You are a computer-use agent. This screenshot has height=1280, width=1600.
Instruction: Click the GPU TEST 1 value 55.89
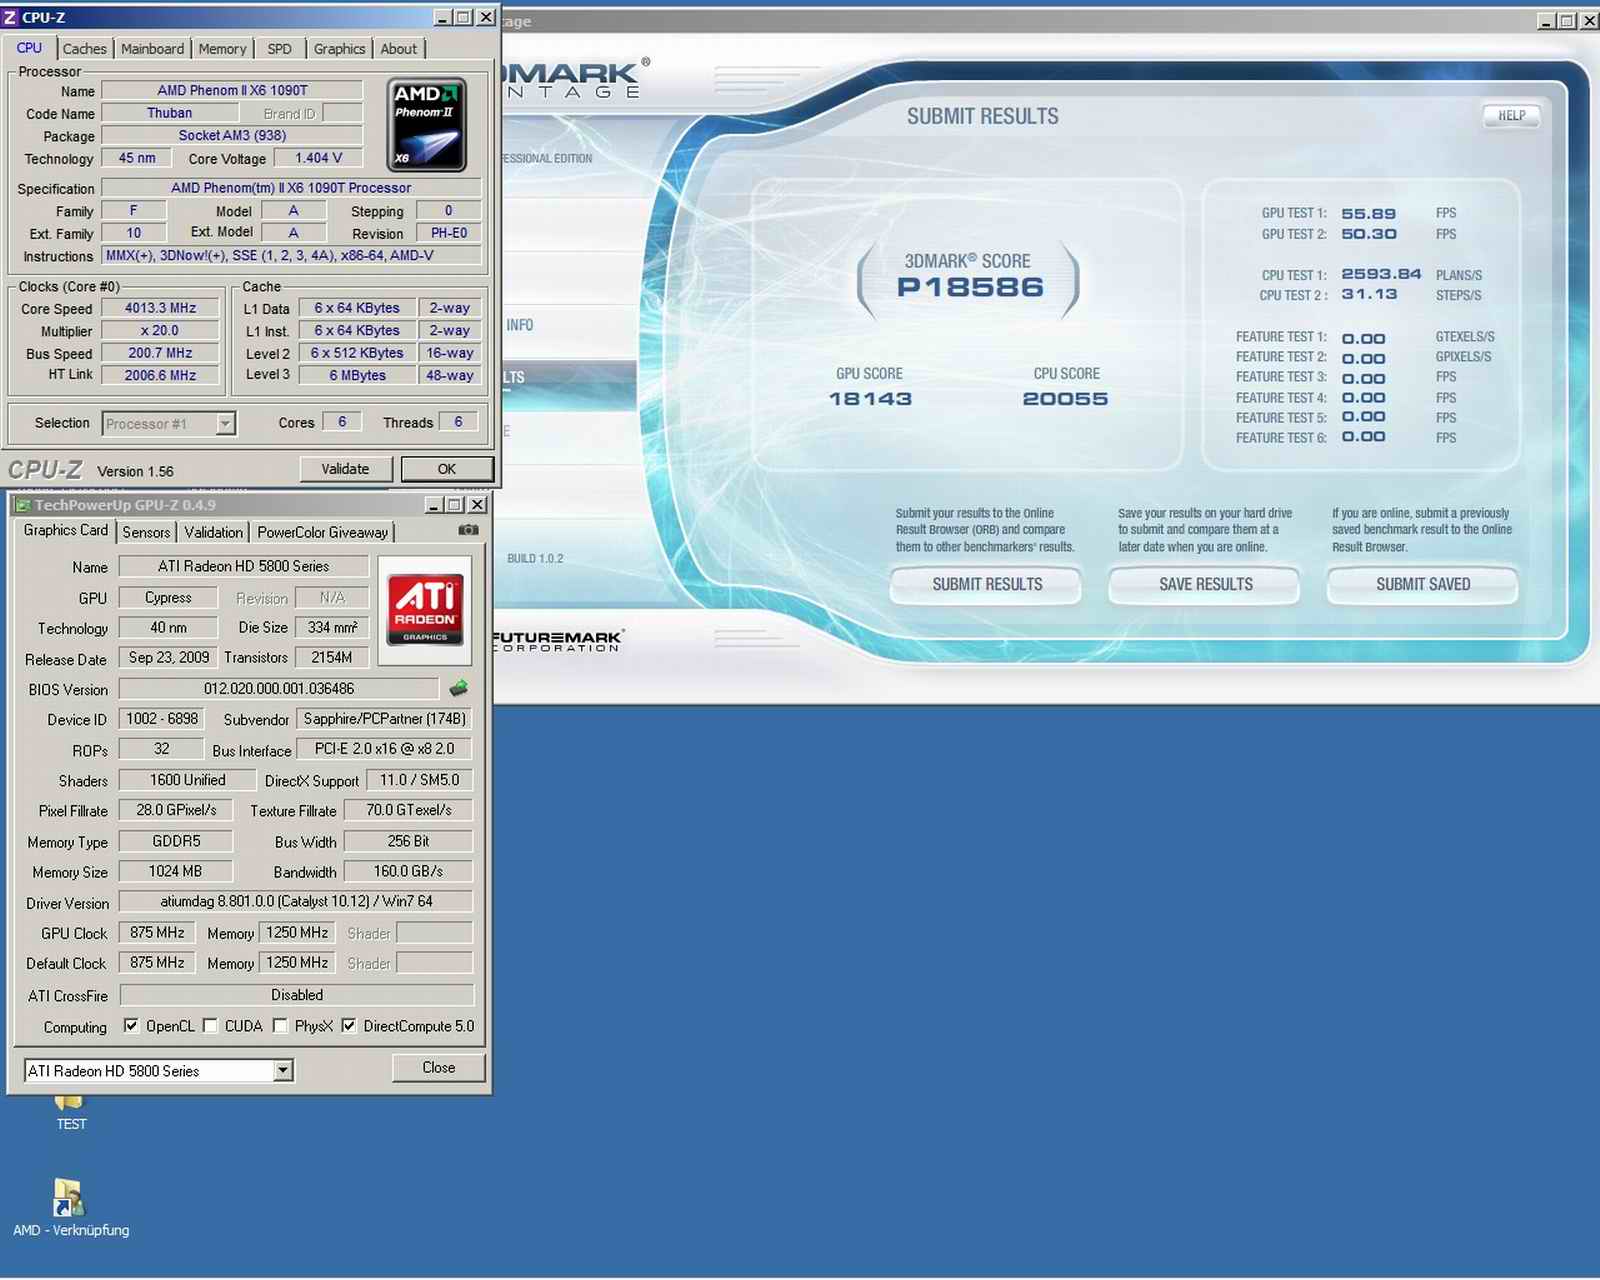pyautogui.click(x=1368, y=214)
